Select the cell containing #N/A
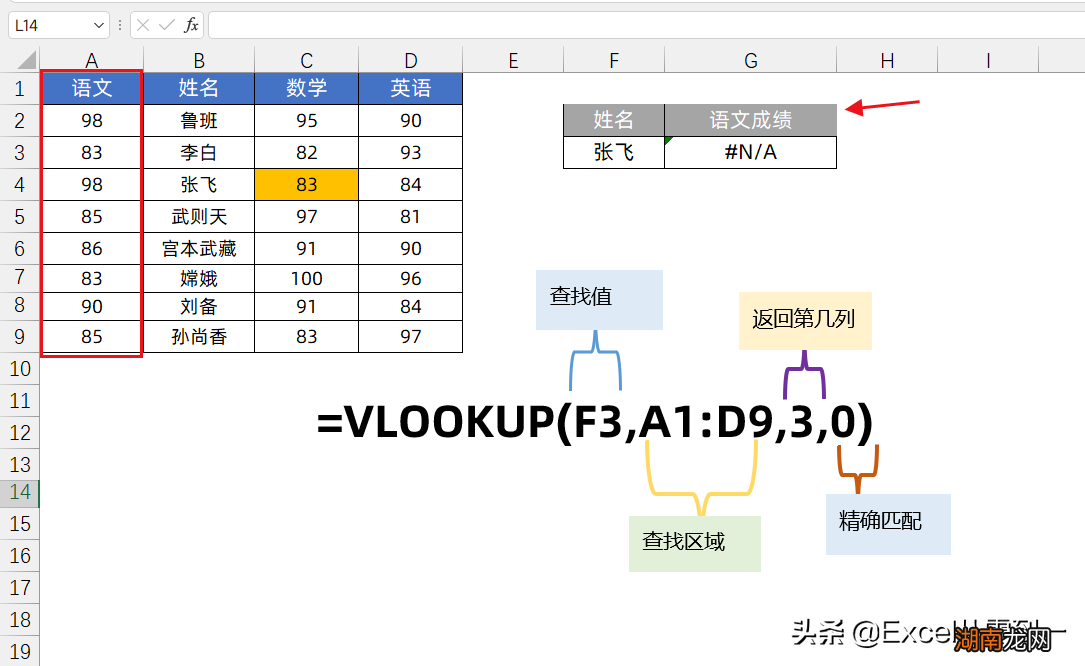This screenshot has height=666, width=1085. pos(750,153)
